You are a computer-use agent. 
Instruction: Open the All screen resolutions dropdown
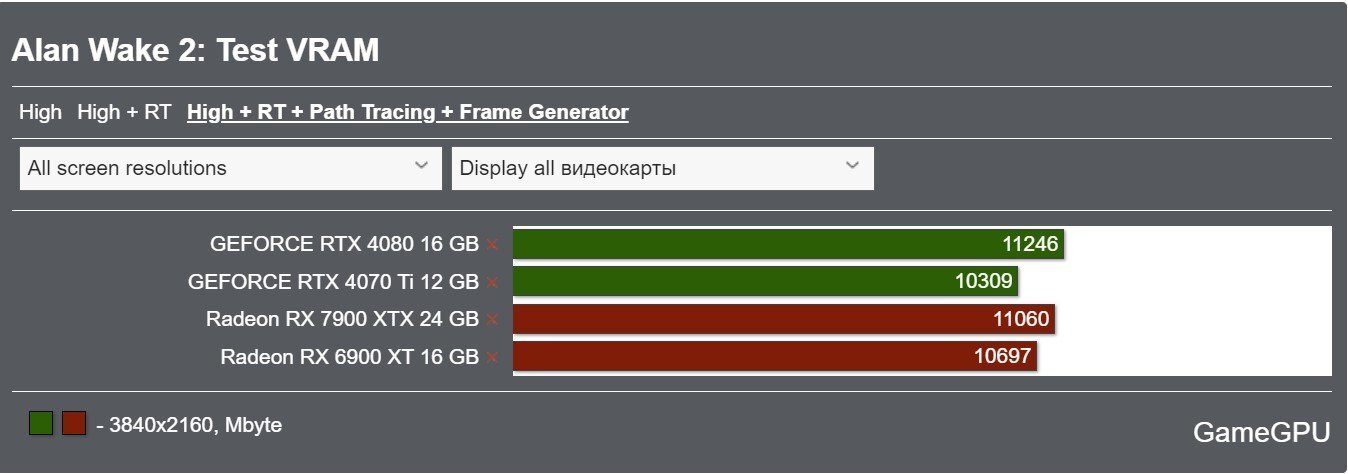coord(231,168)
